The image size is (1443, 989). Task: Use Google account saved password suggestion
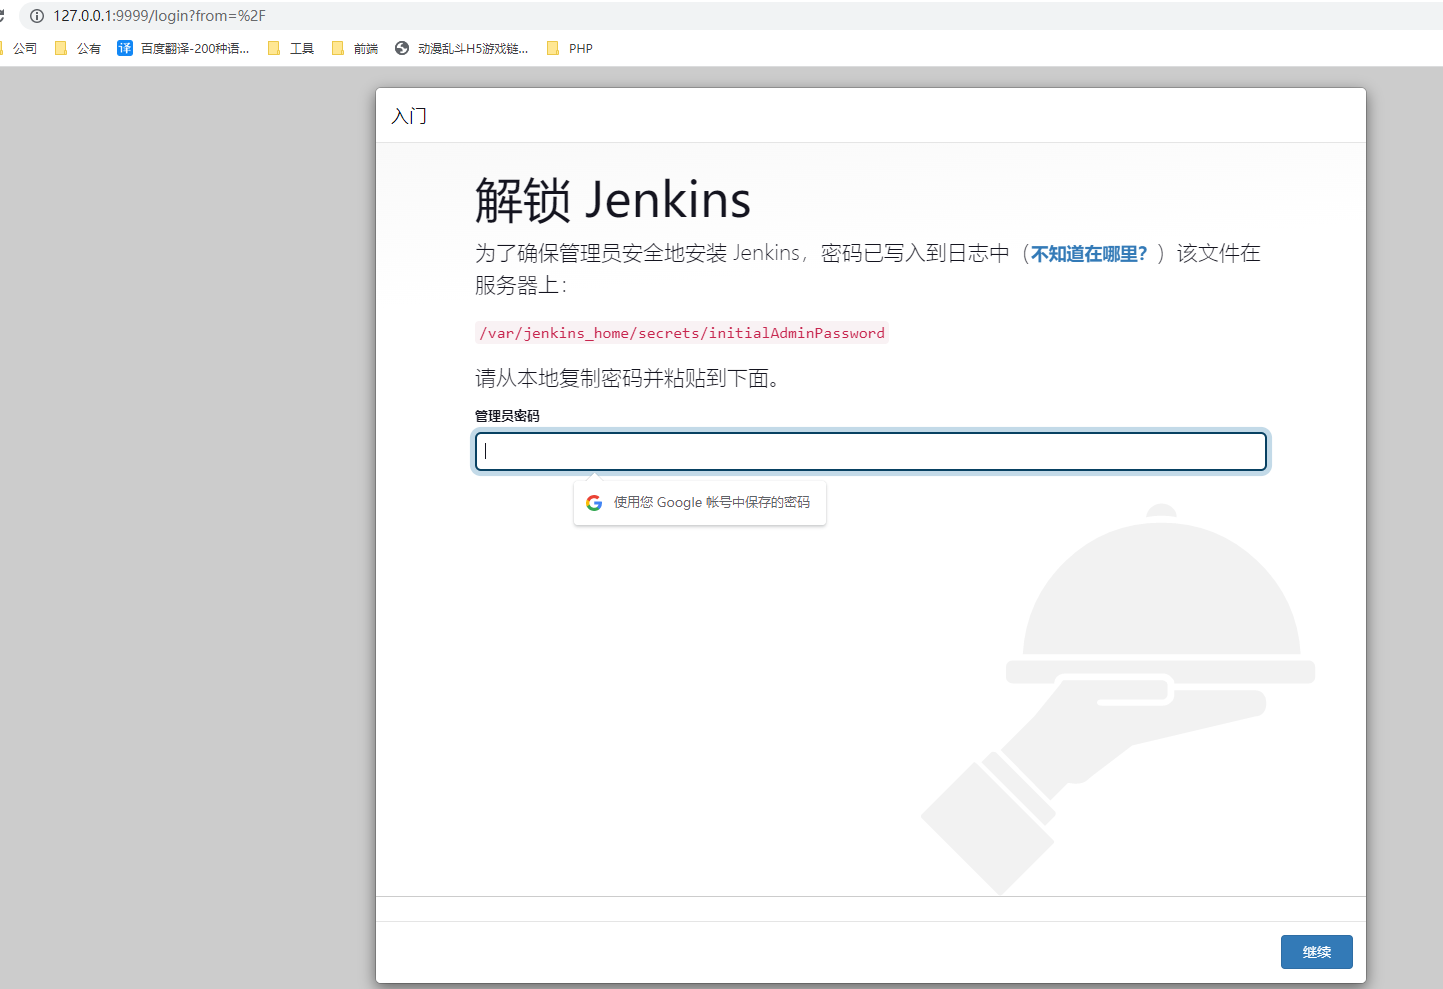[700, 503]
